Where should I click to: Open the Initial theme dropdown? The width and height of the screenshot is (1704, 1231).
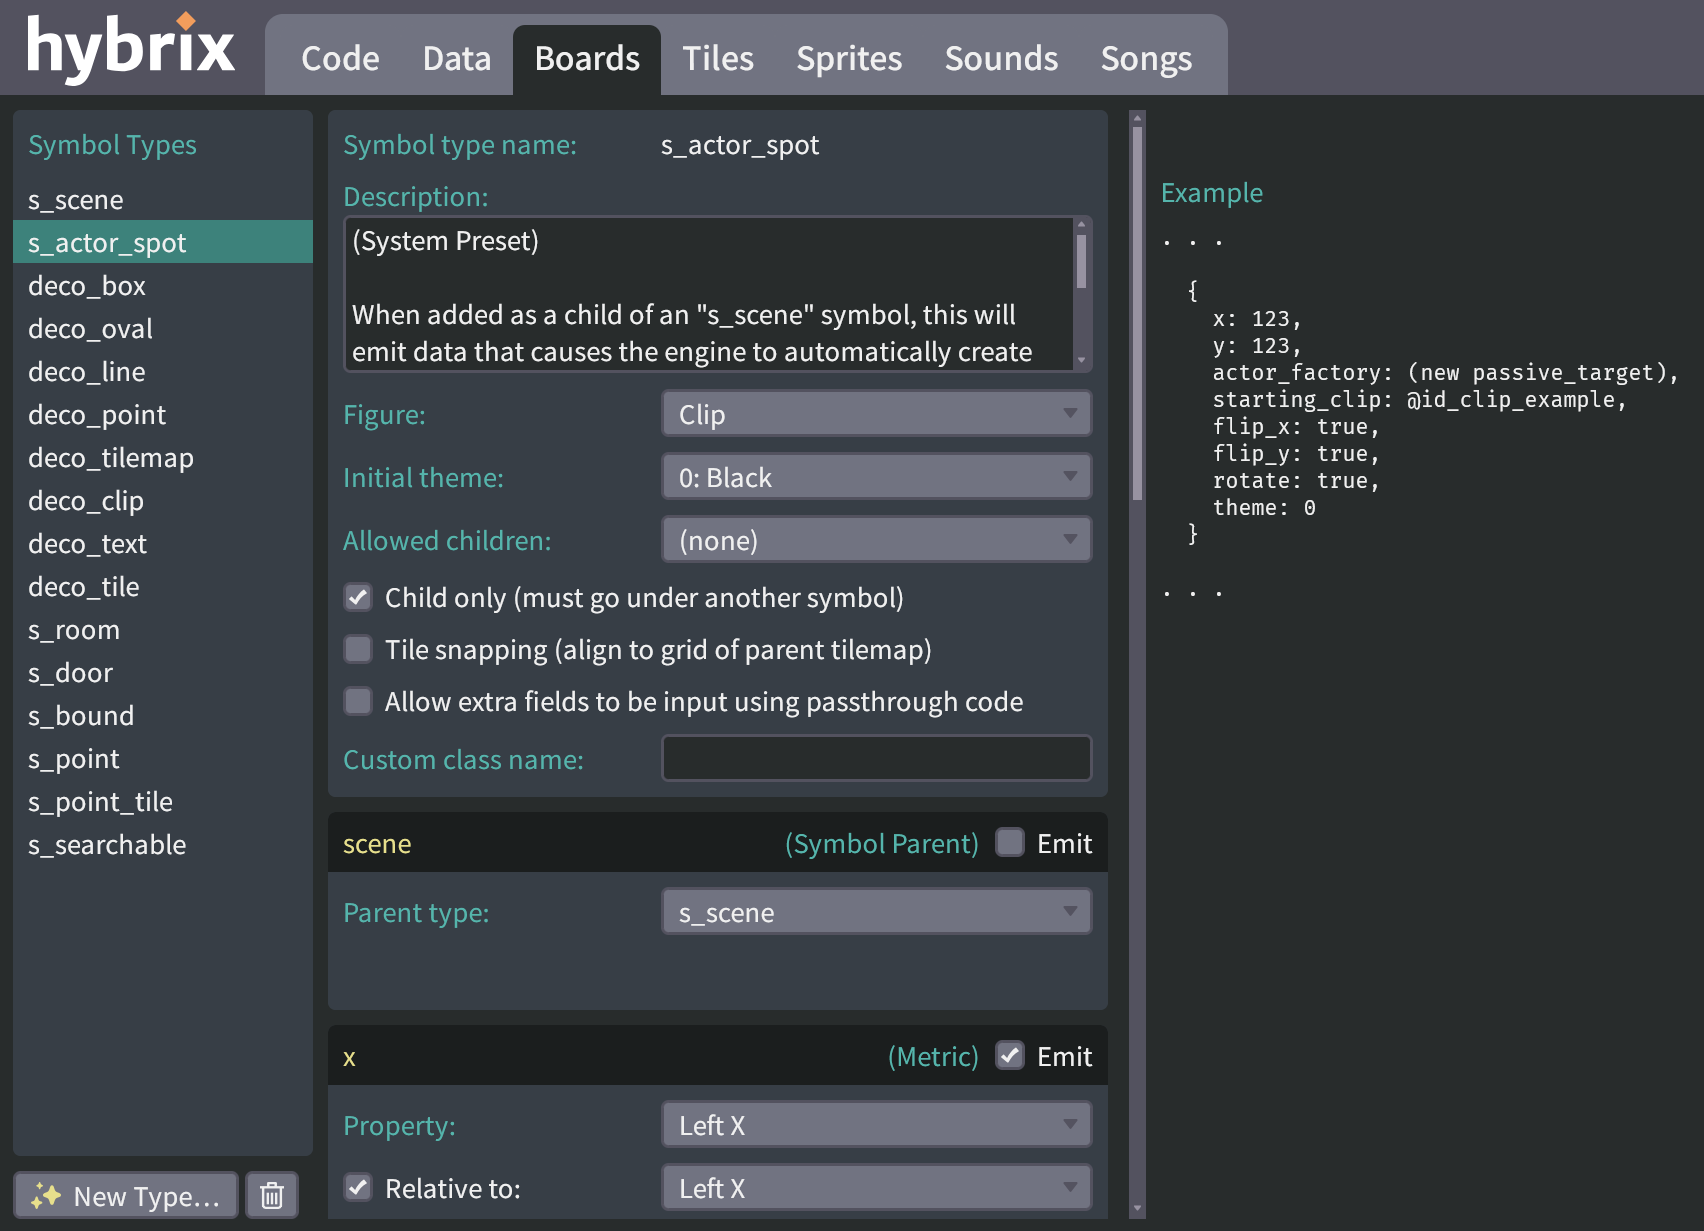[x=876, y=477]
